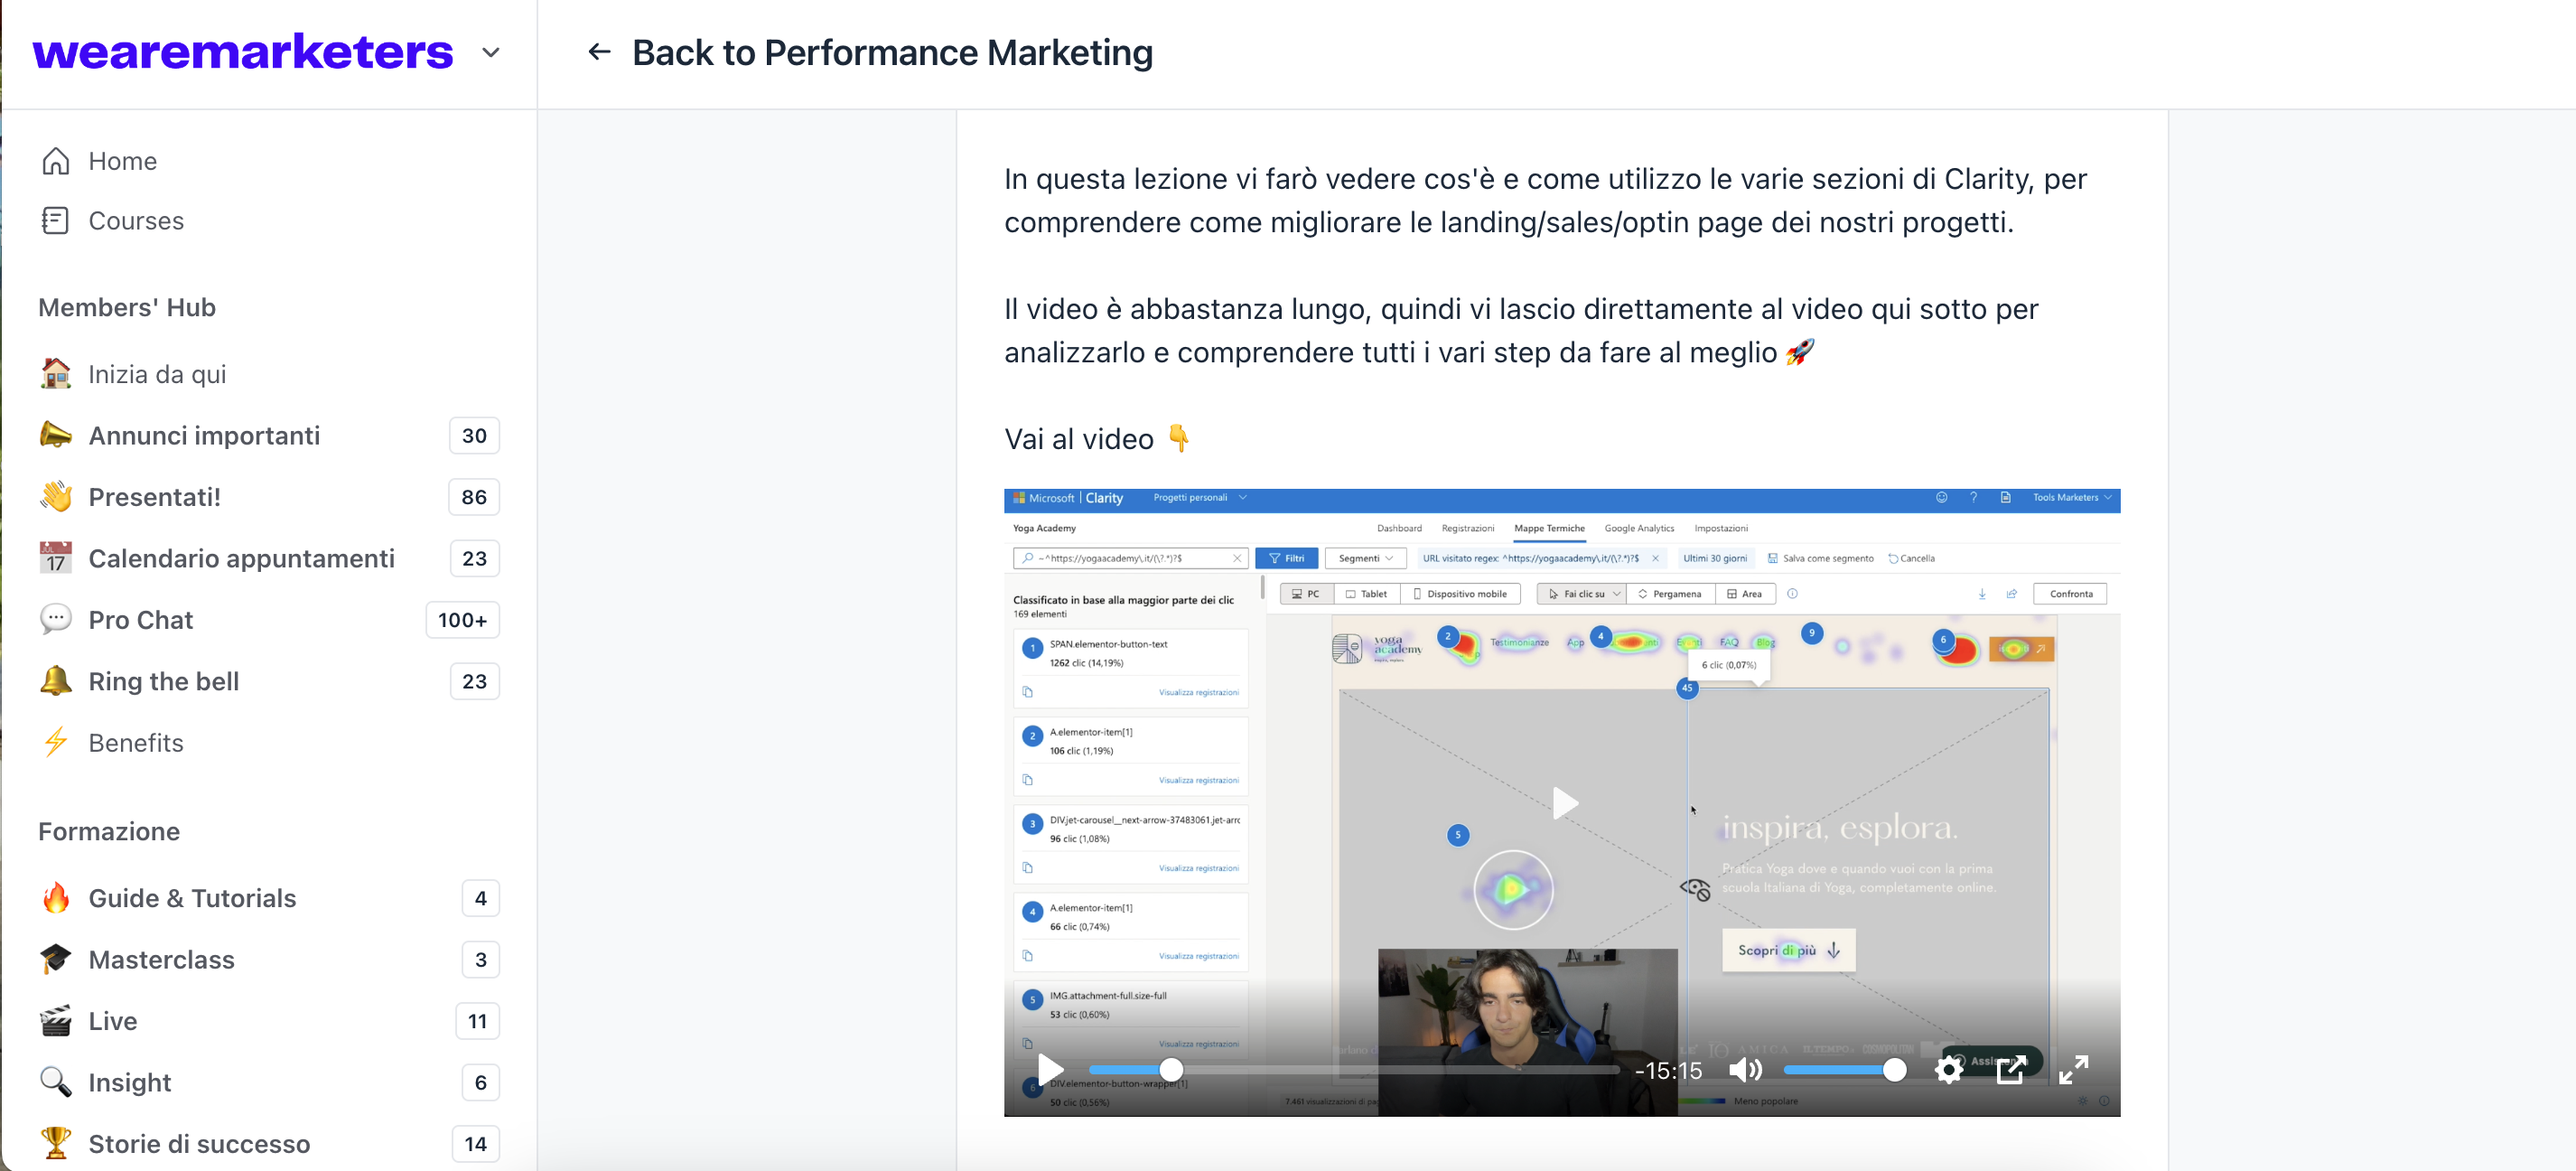The image size is (2576, 1171).
Task: Click the video settings gear icon
Action: [1948, 1069]
